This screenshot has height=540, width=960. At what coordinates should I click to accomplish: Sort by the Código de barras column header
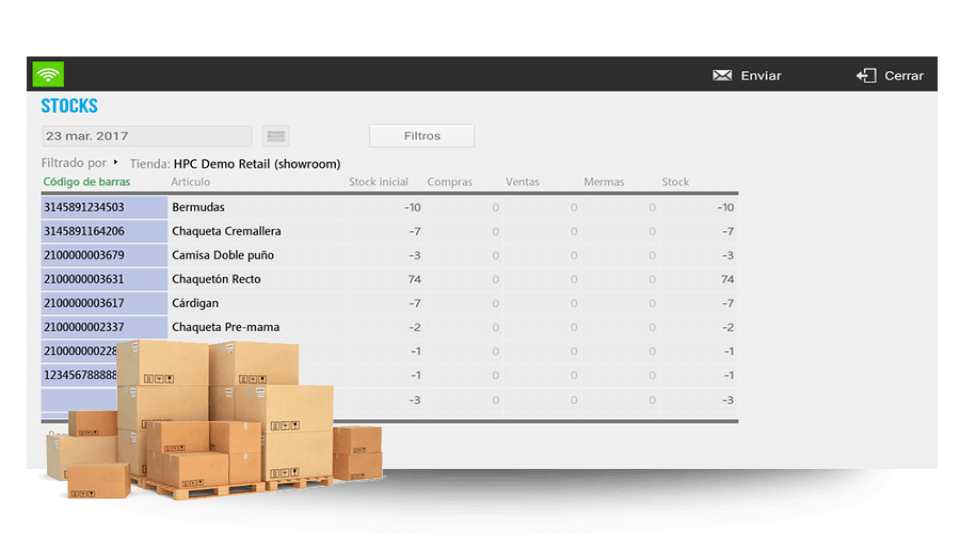[87, 182]
